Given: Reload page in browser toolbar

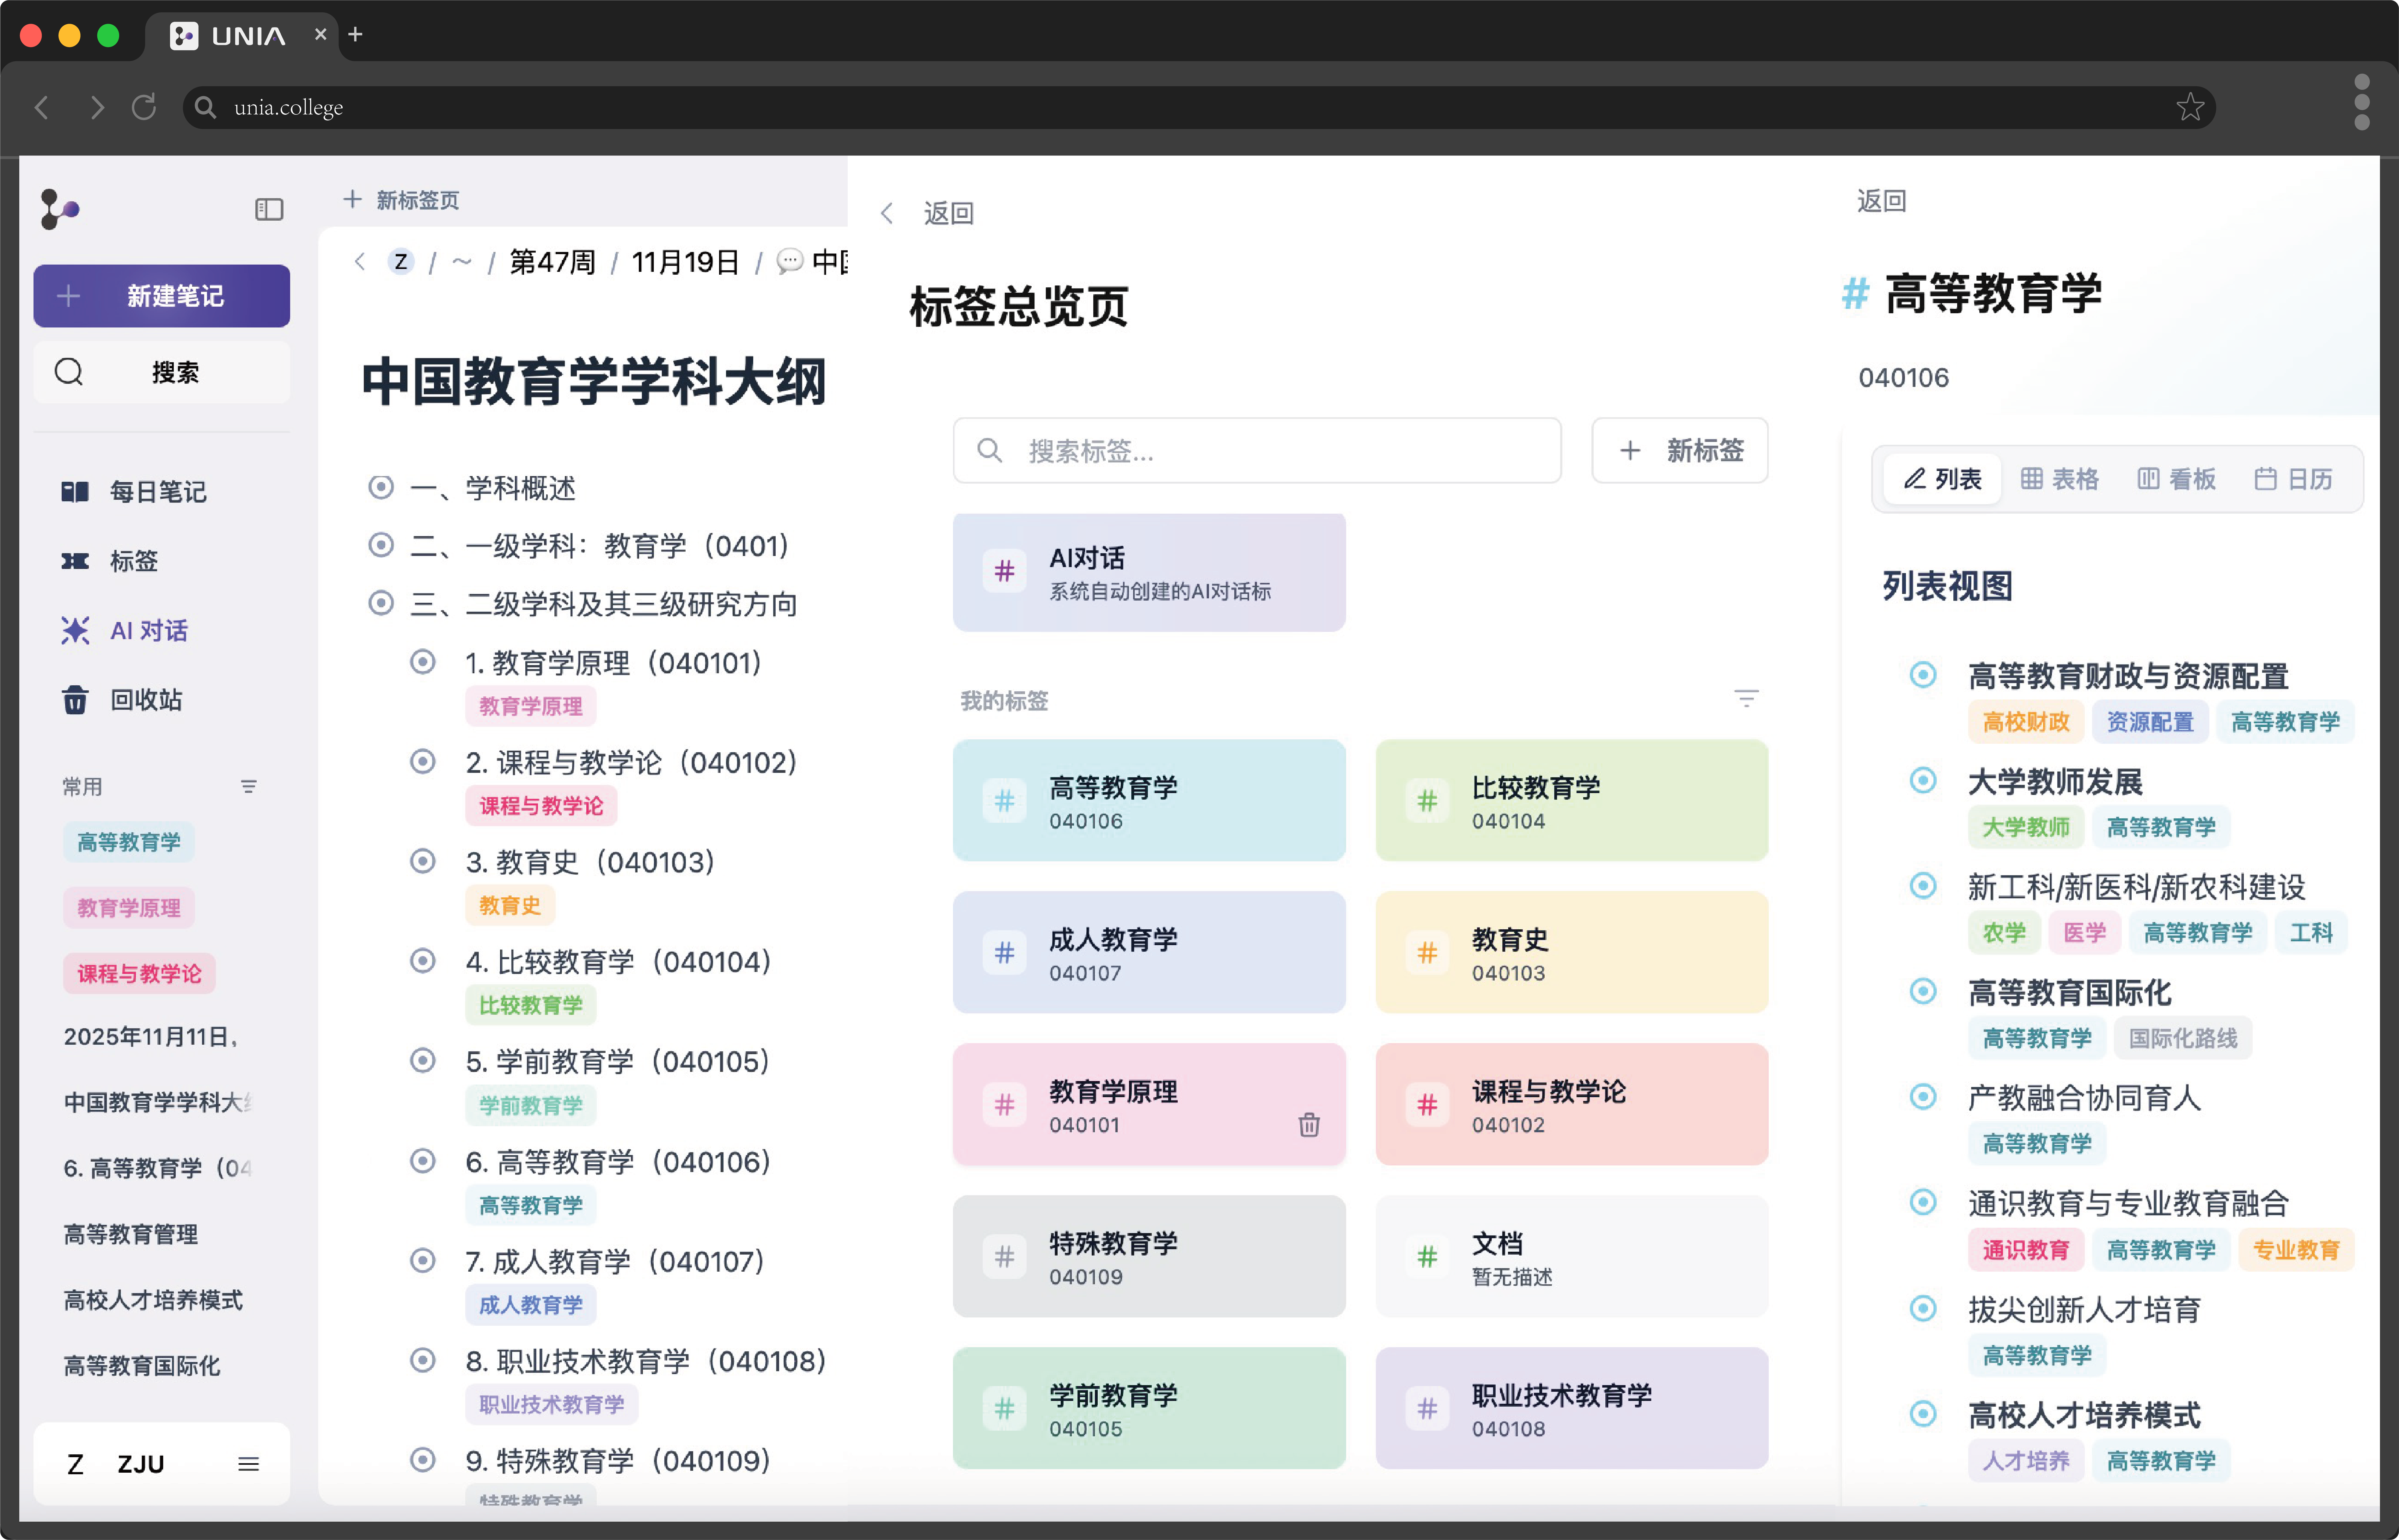Looking at the screenshot, I should (144, 107).
